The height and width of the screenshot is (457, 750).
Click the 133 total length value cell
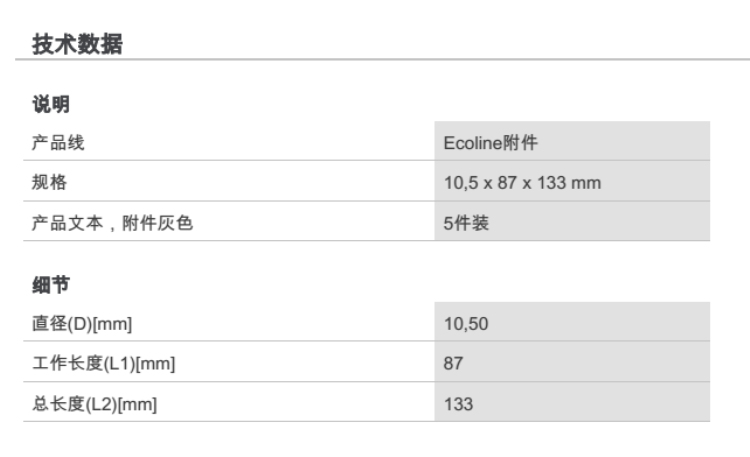[x=458, y=404]
